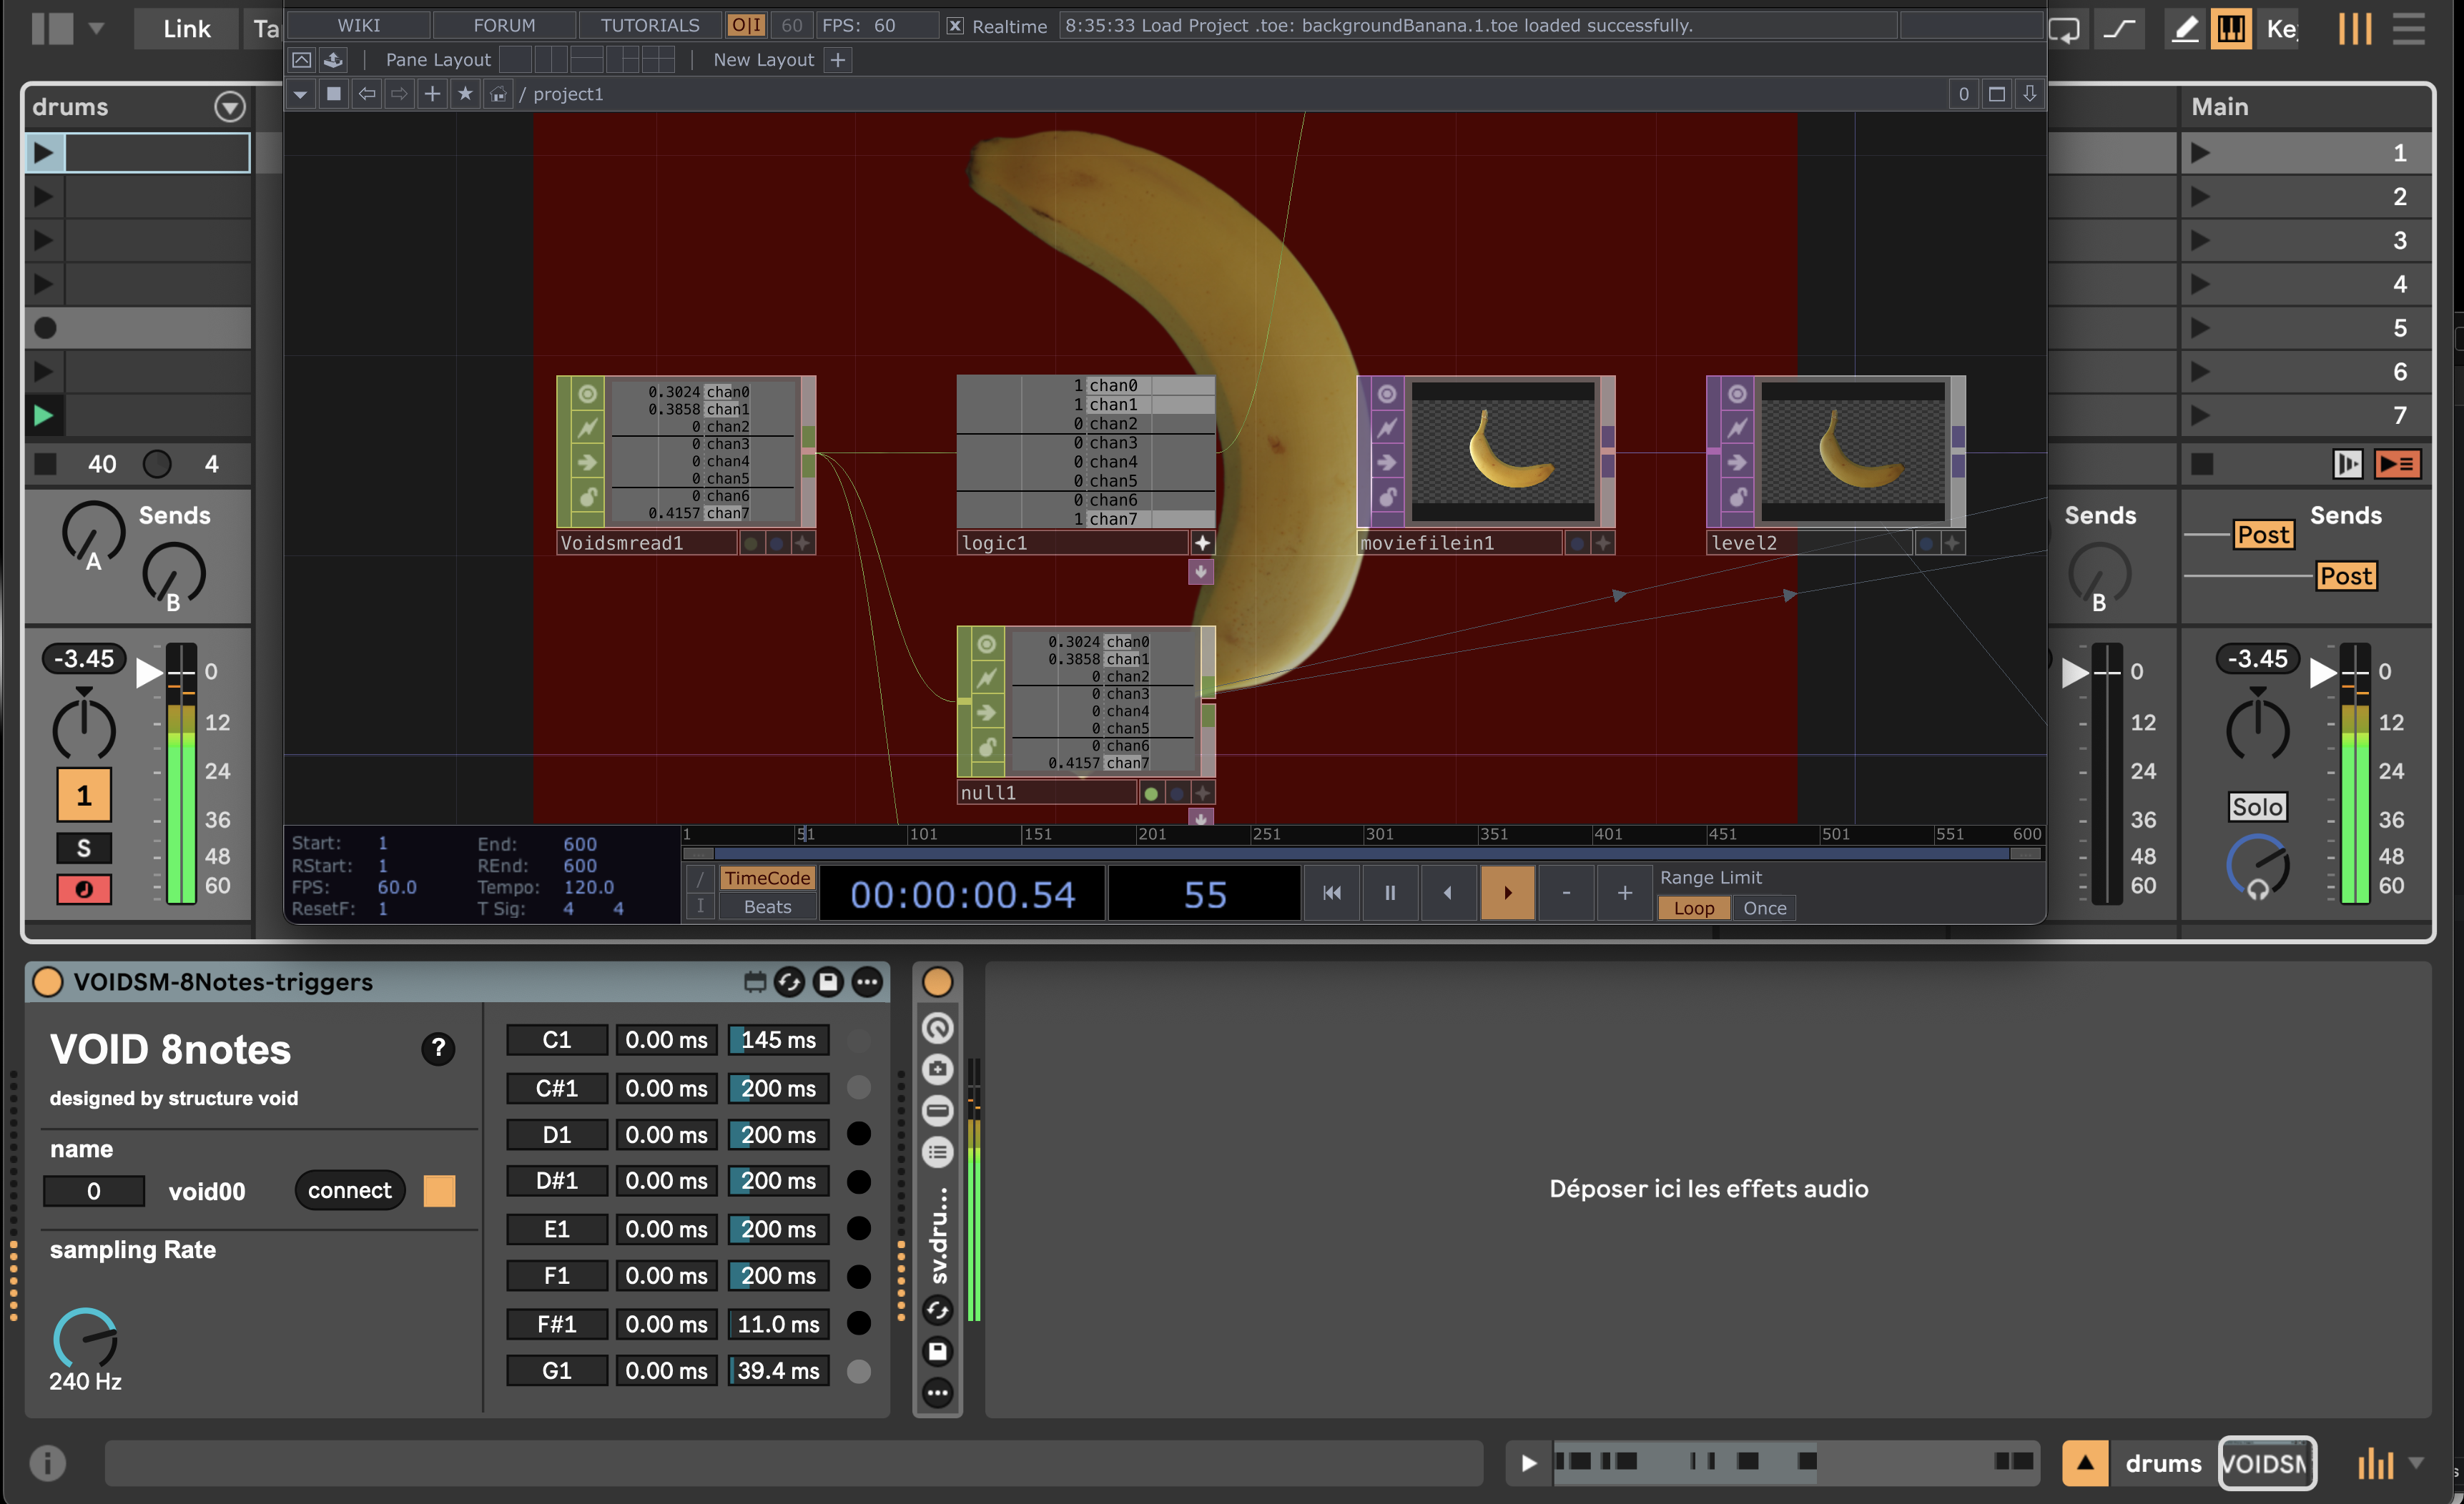Click the star bookmark icon in the path bar

[465, 94]
